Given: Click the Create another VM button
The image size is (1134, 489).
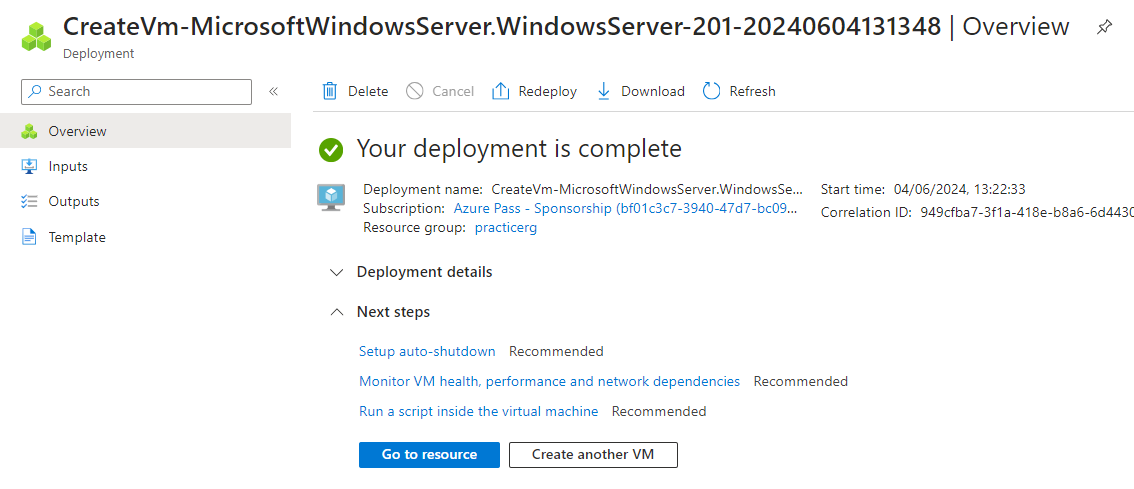Looking at the screenshot, I should coord(593,454).
